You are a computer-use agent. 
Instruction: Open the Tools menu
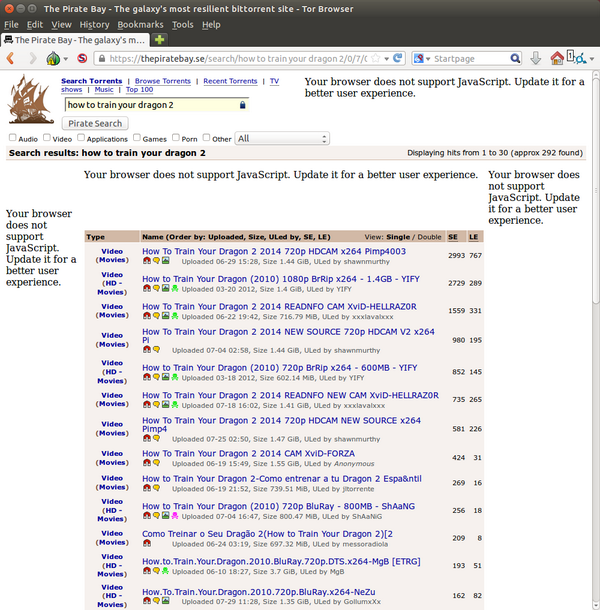point(183,25)
